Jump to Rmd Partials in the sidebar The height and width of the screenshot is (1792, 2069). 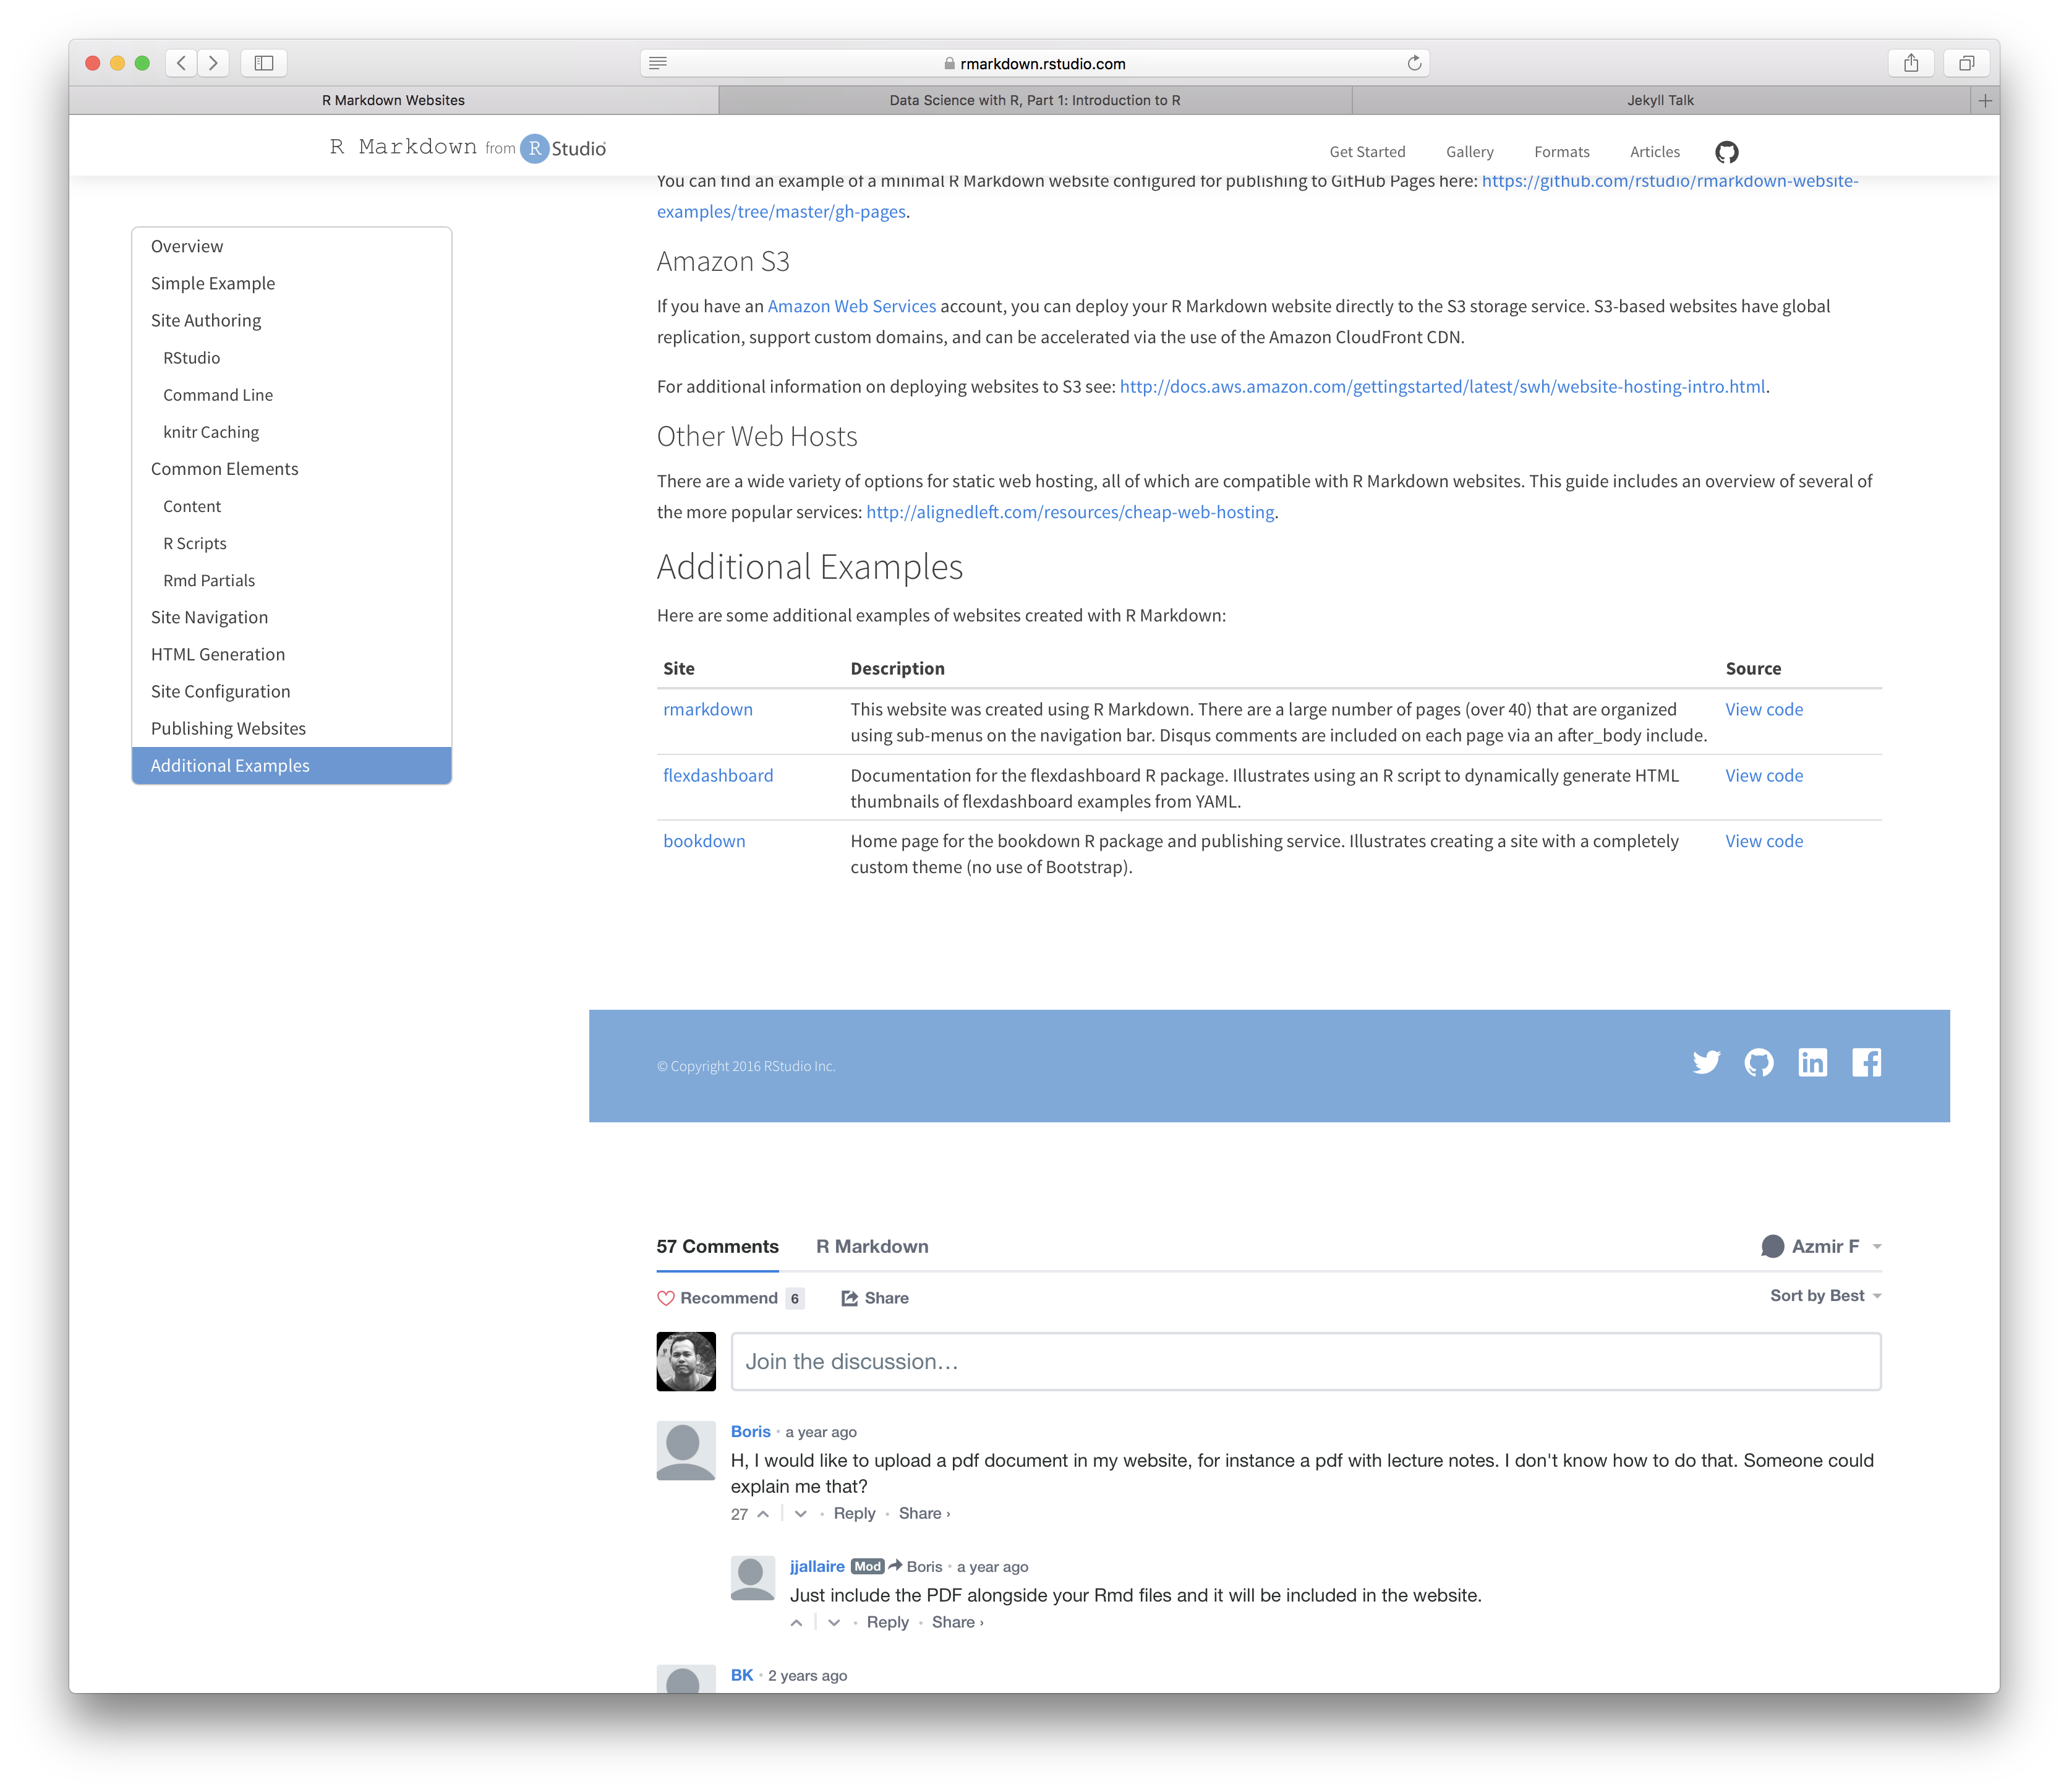291,580
